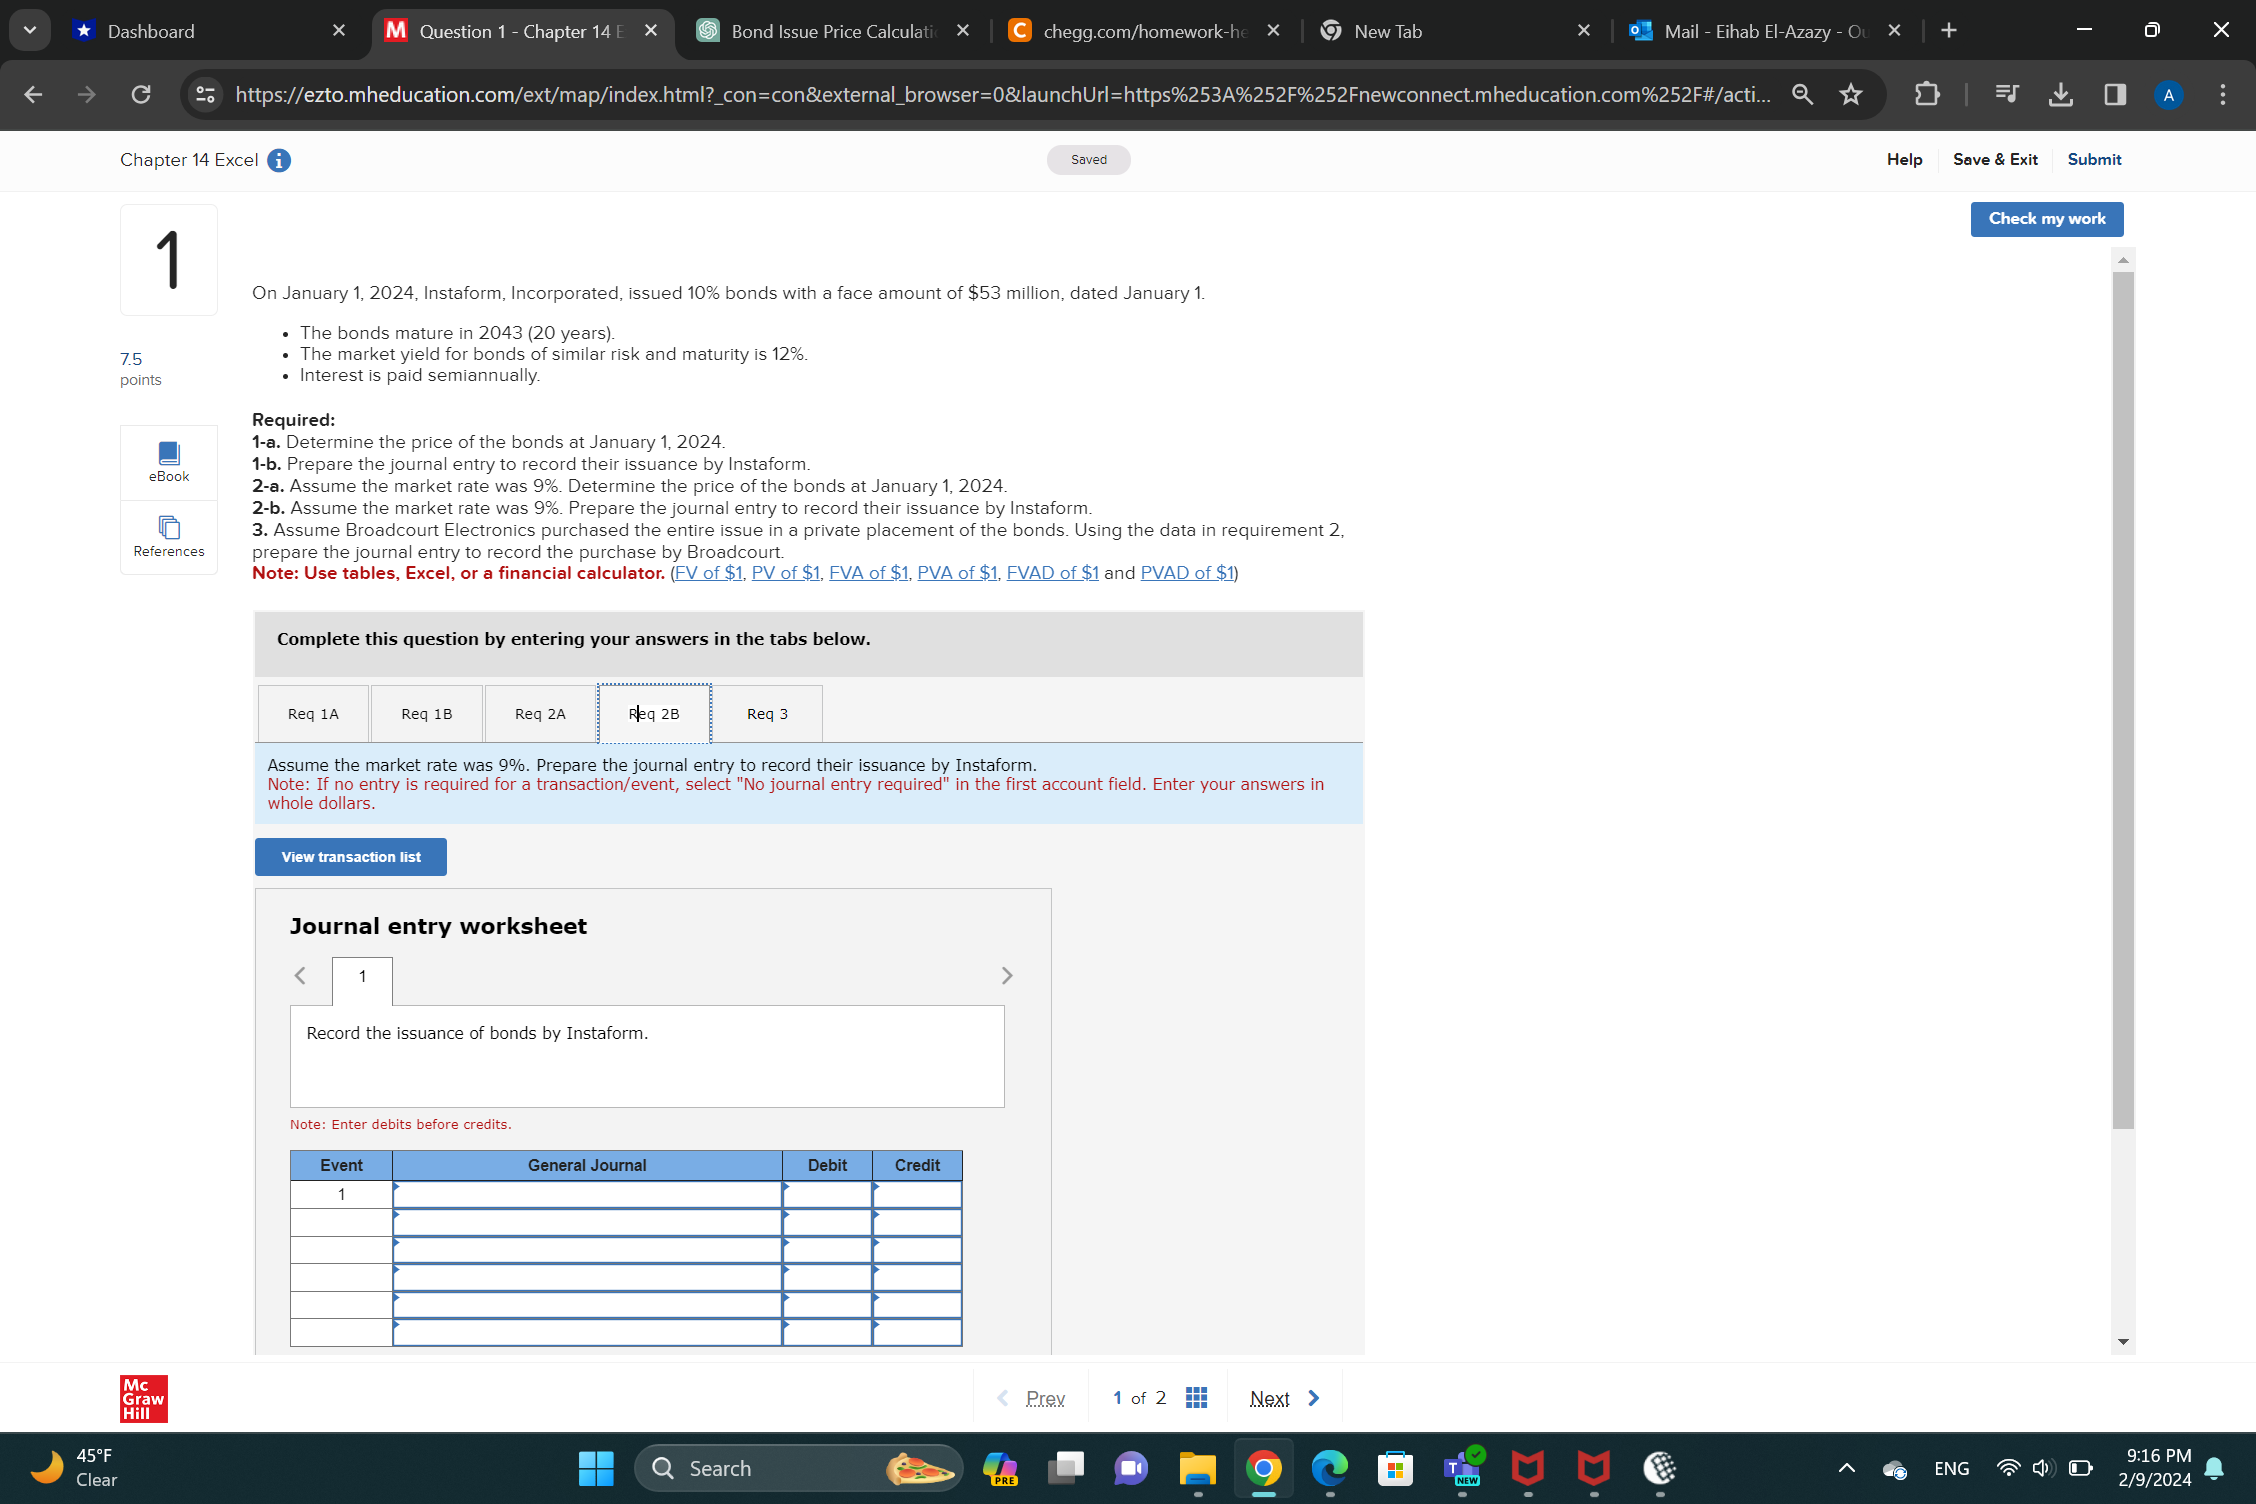Launch File Explorer from the taskbar
The height and width of the screenshot is (1504, 2256).
(x=1196, y=1468)
